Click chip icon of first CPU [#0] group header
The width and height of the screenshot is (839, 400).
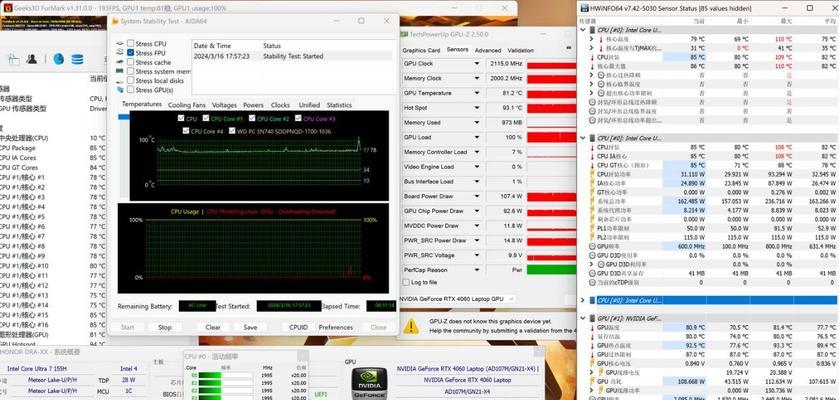click(x=592, y=30)
